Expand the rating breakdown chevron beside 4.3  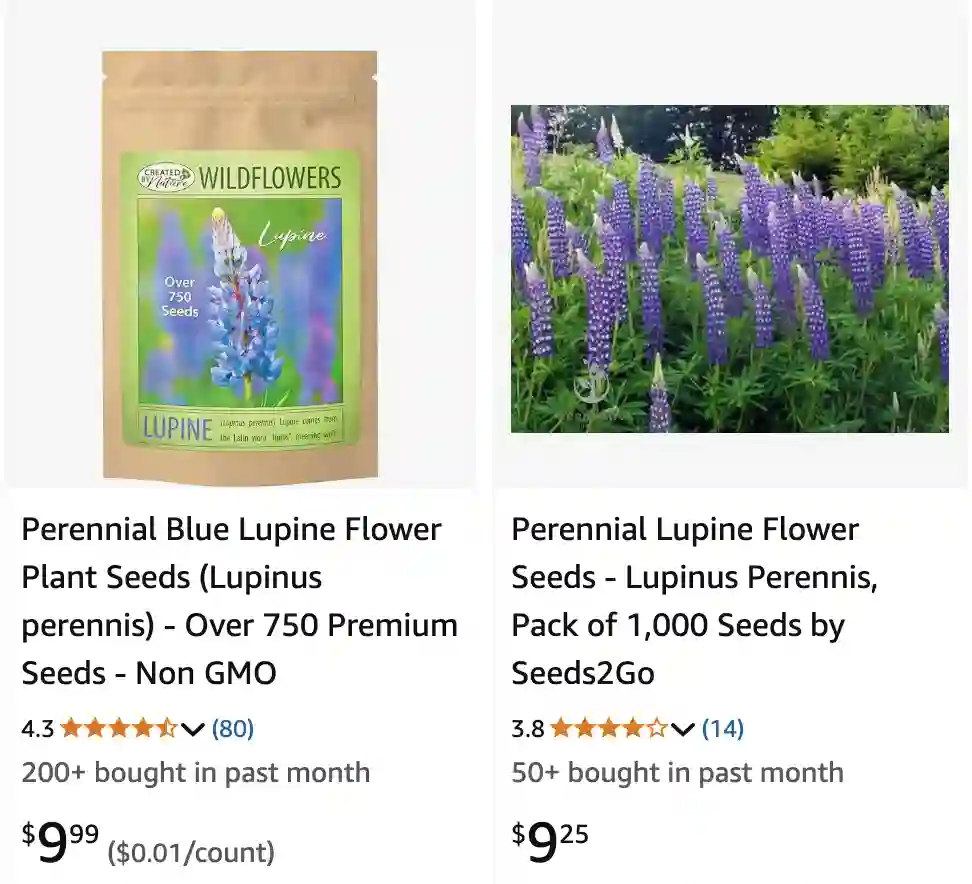pyautogui.click(x=191, y=731)
